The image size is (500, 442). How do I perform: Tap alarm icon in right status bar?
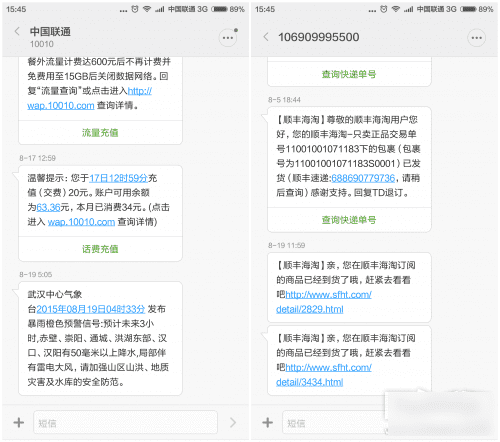(384, 9)
